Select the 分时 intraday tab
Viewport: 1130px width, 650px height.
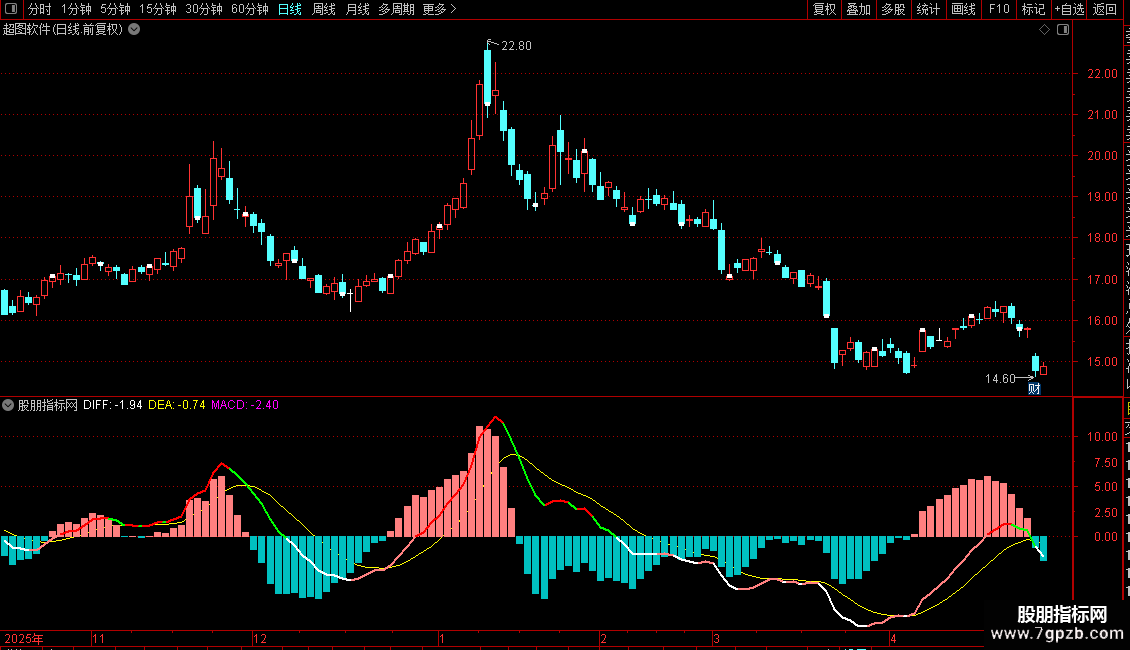pyautogui.click(x=40, y=9)
